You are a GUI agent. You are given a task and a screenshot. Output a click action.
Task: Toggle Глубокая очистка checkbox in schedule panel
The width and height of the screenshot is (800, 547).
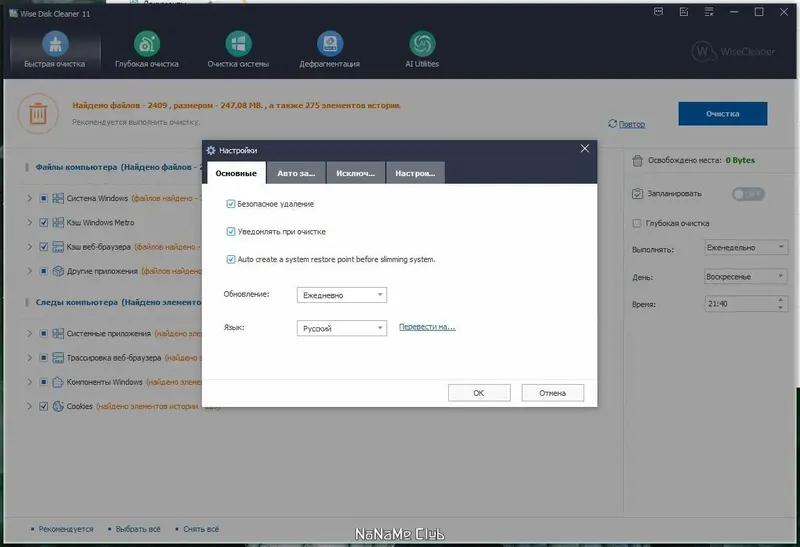(637, 223)
